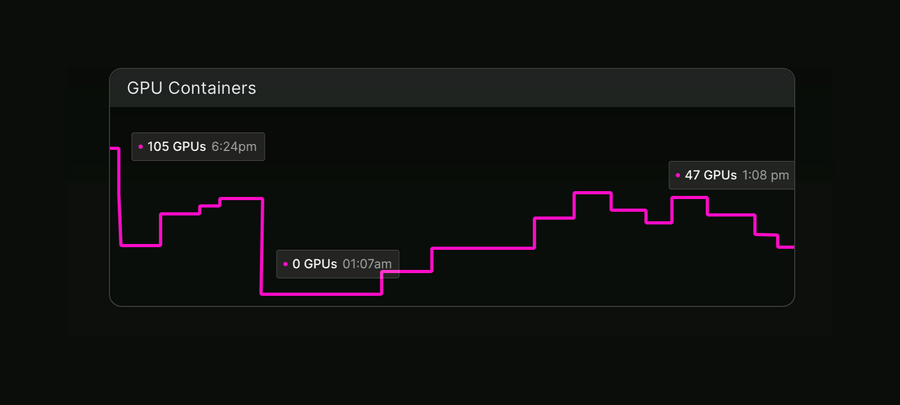This screenshot has width=900, height=405.
Task: Click the 1:08 pm timestamp
Action: 765,175
